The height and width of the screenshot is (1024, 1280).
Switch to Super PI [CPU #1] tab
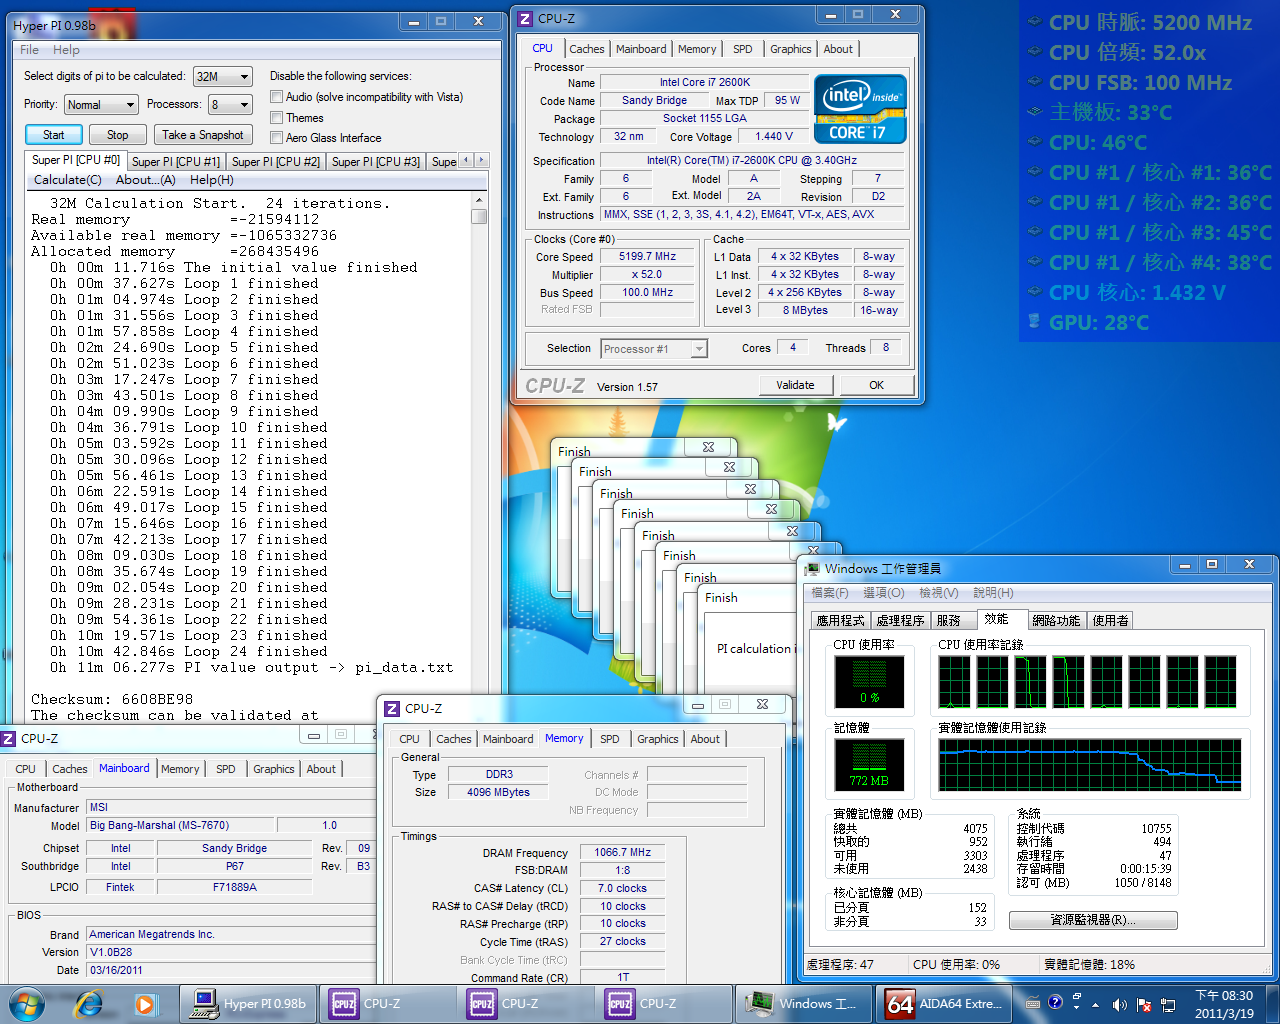[x=176, y=161]
